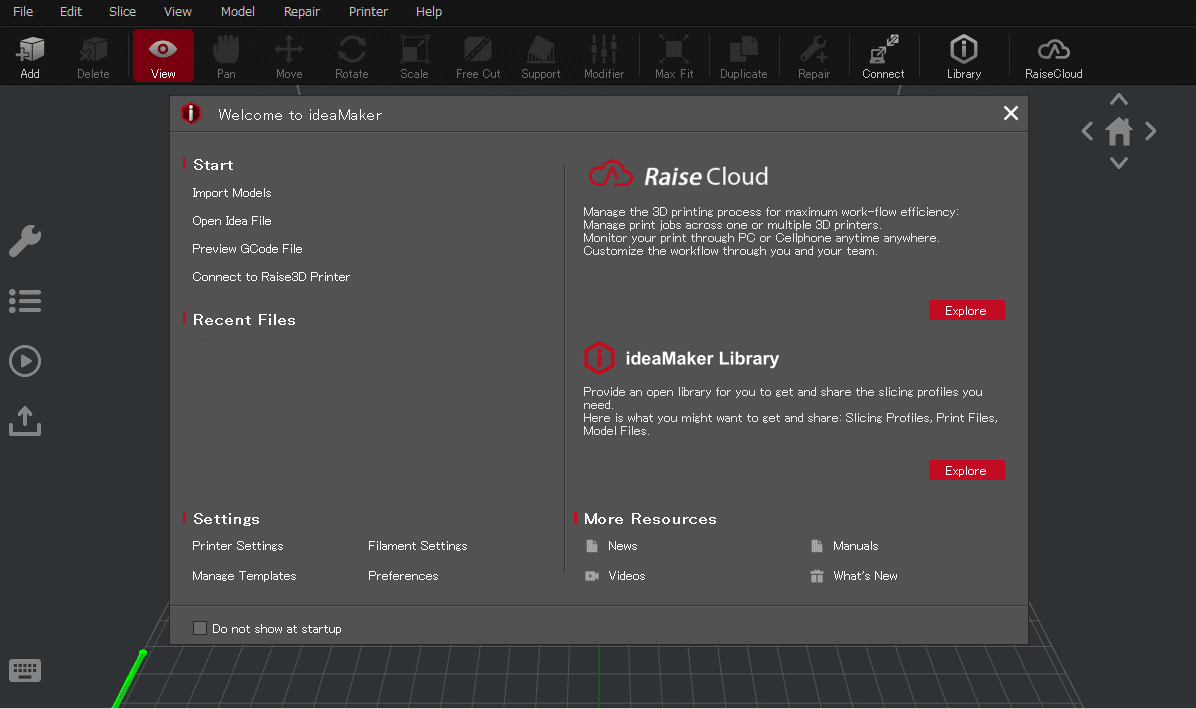
Task: Open Manage Templates link
Action: (244, 576)
